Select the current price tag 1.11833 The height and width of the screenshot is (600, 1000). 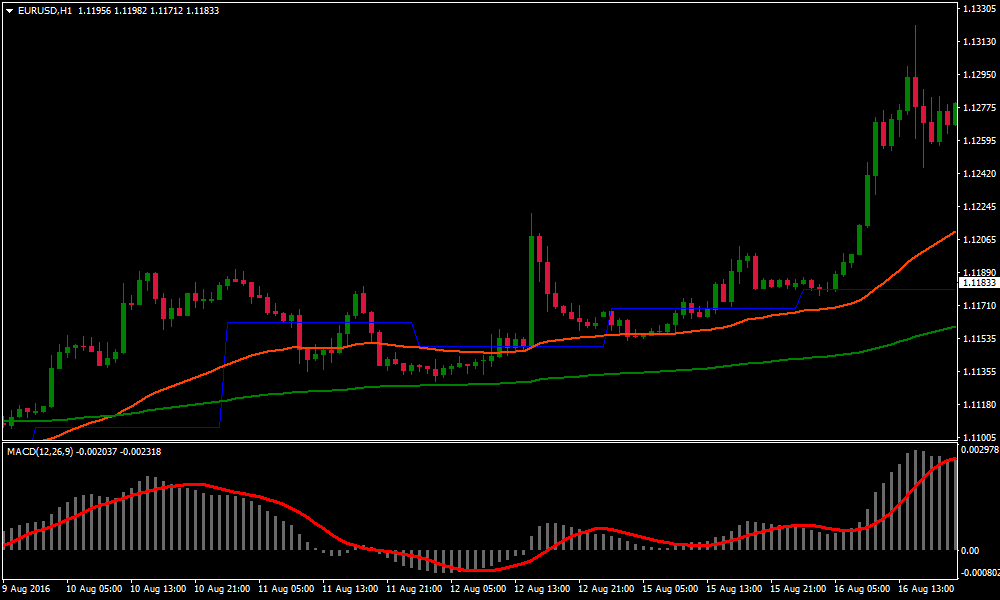(x=977, y=283)
